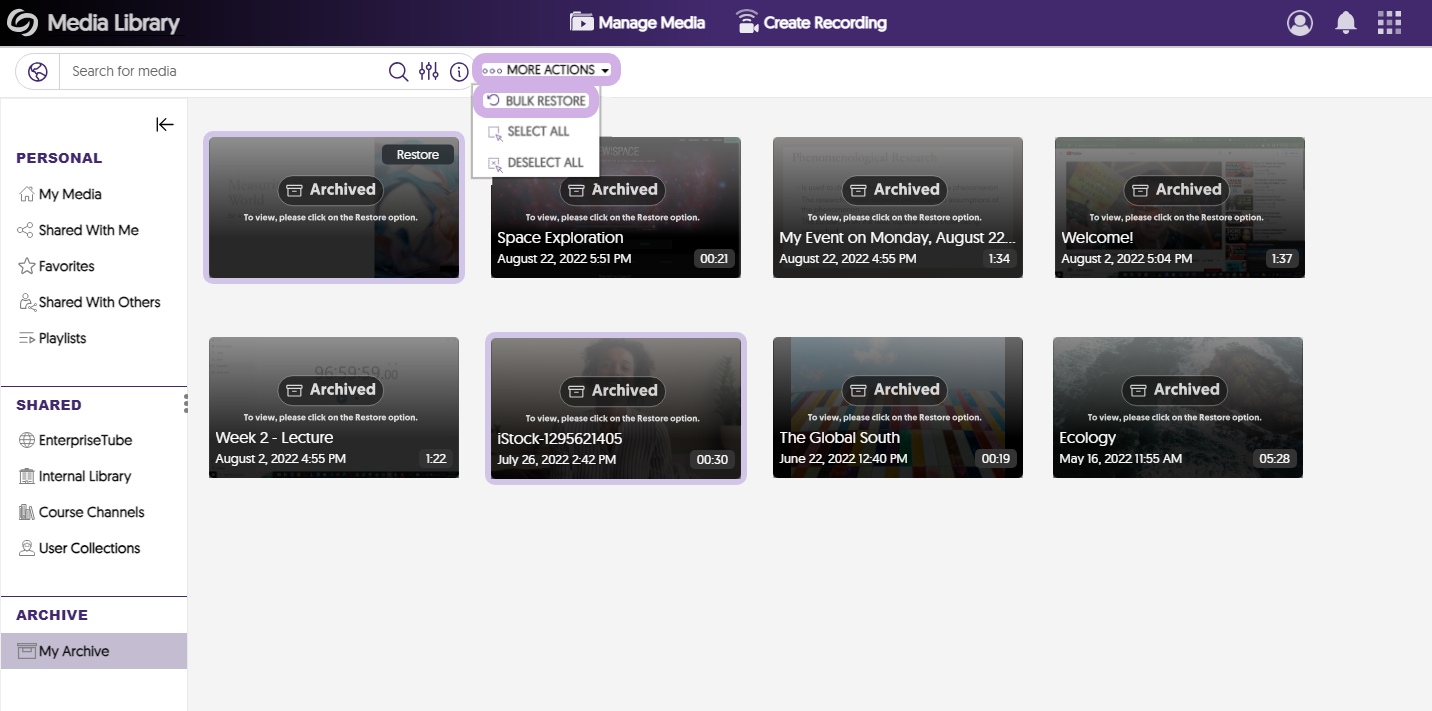1432x711 pixels.
Task: Choose Select All in the menu
Action: pyautogui.click(x=537, y=132)
